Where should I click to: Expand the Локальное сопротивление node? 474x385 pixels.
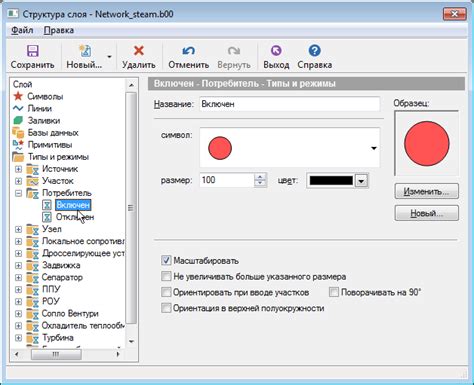tap(19, 241)
